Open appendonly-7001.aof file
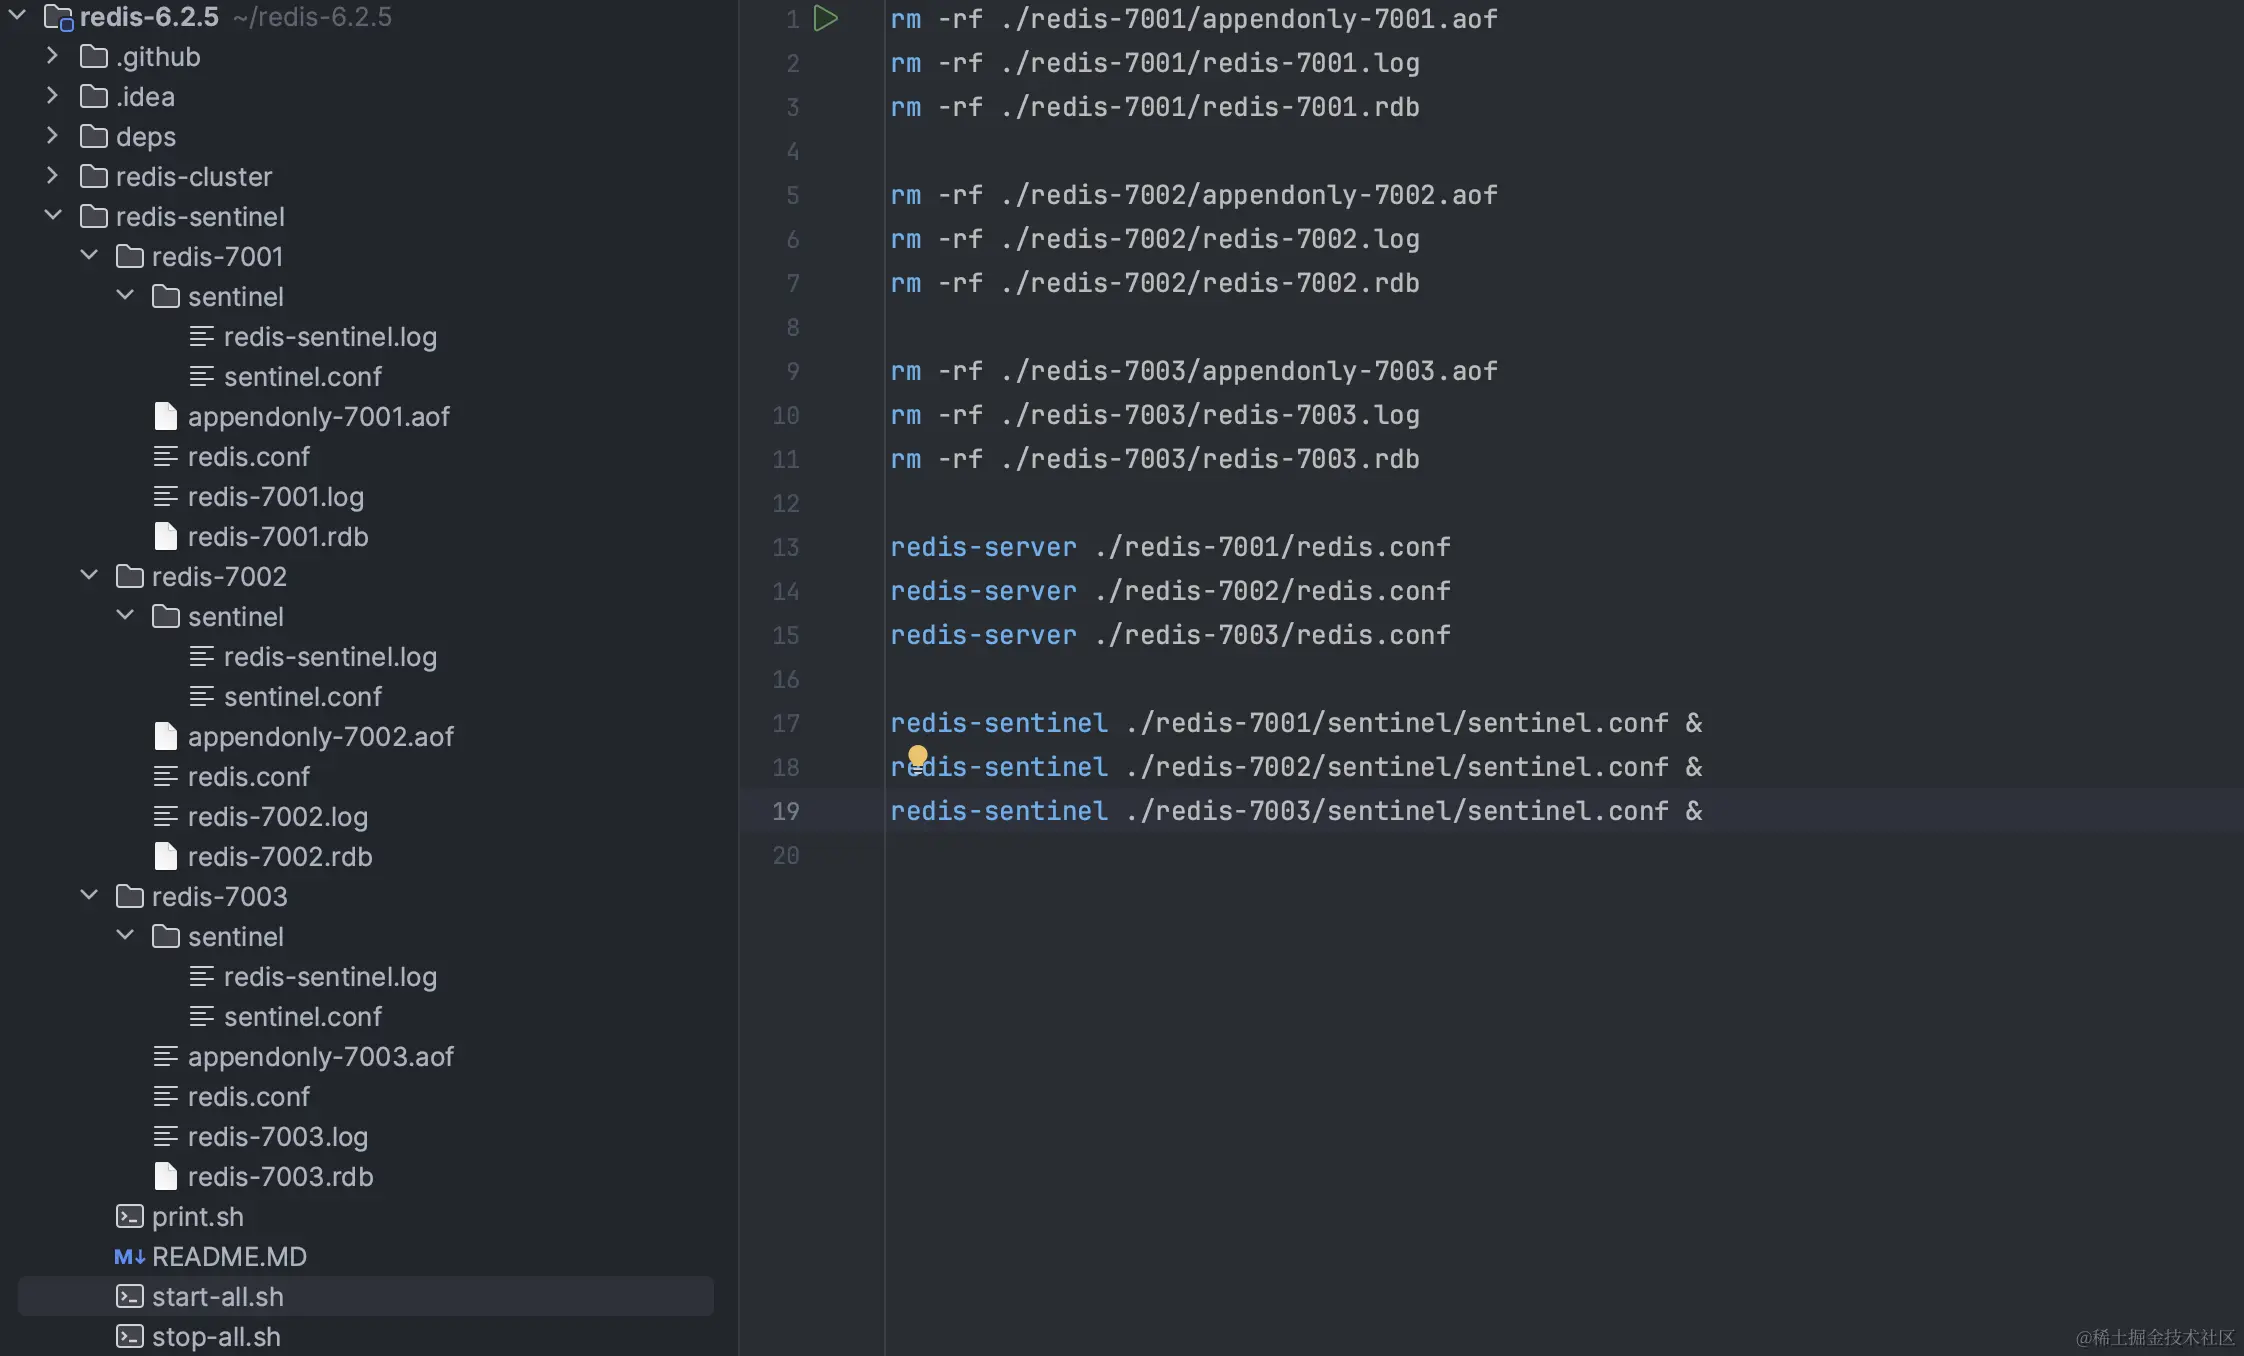 (x=318, y=416)
